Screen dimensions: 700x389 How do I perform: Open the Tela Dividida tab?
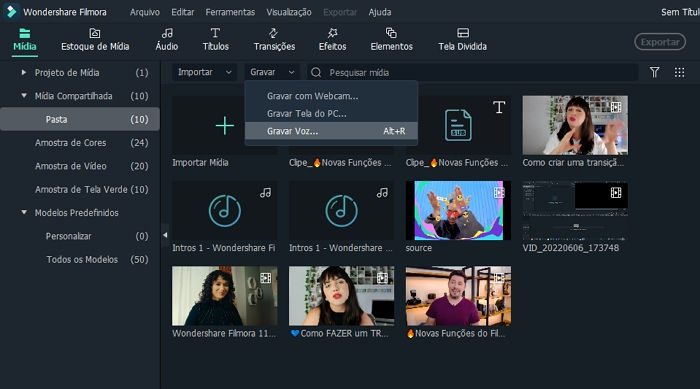tap(462, 40)
